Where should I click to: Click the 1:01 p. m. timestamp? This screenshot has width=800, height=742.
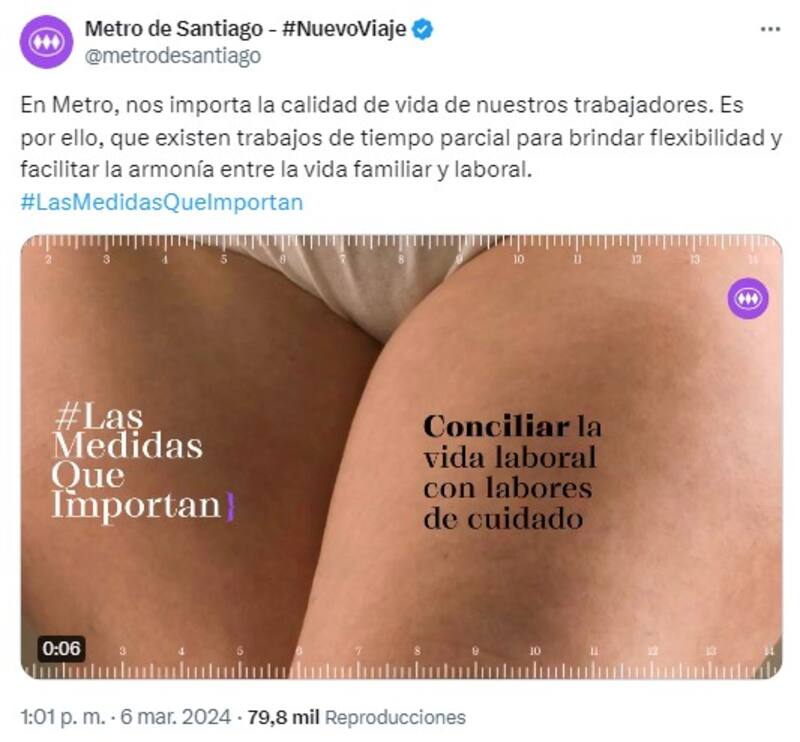[x=62, y=717]
